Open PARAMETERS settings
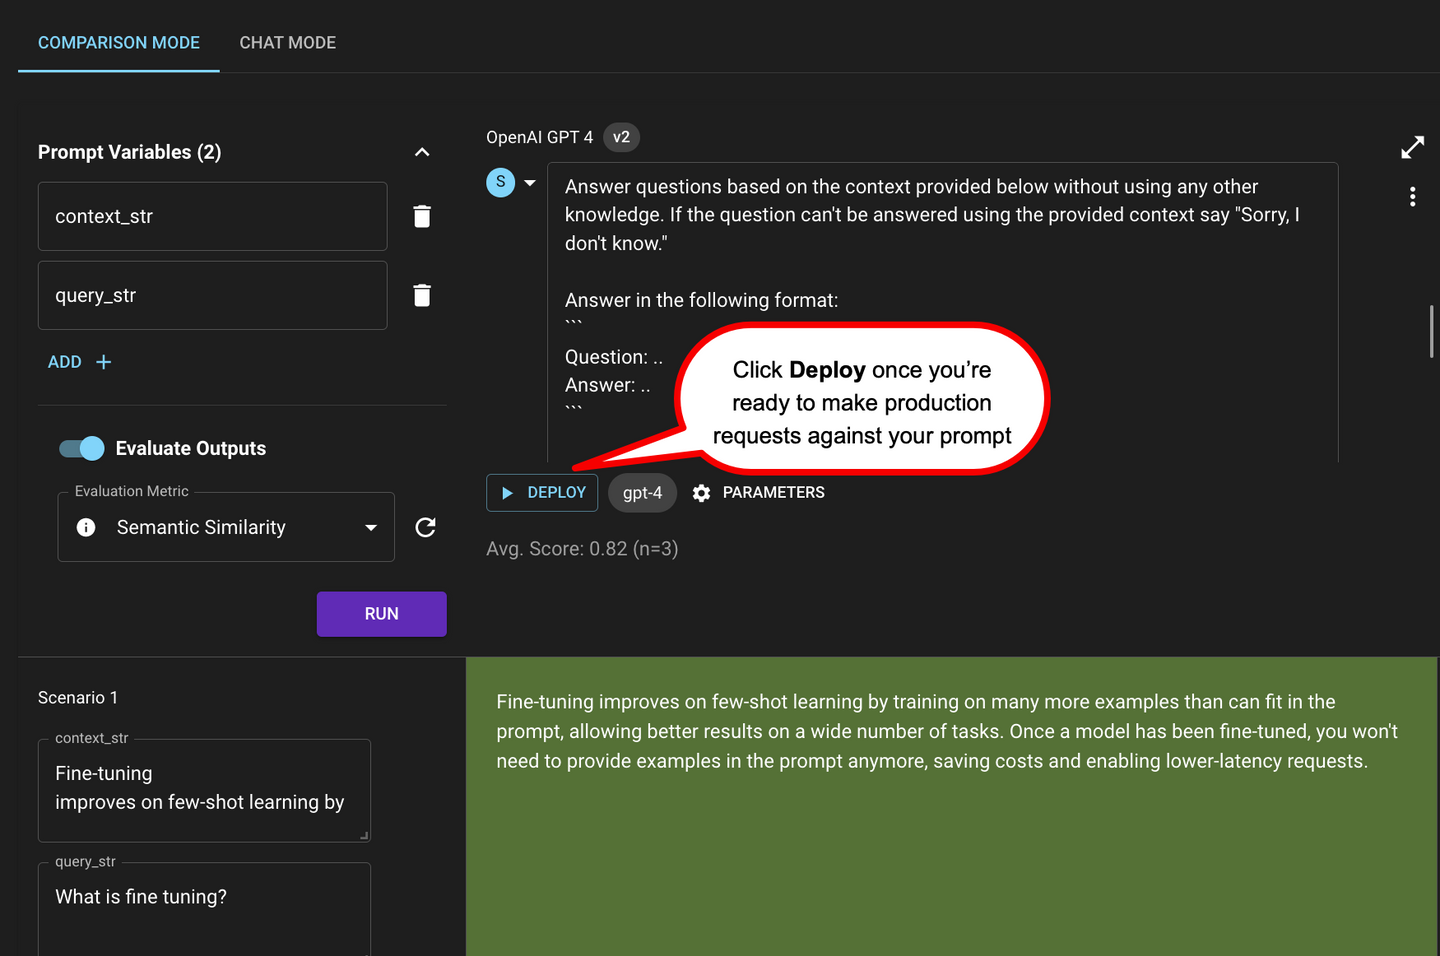Viewport: 1440px width, 956px height. coord(758,493)
